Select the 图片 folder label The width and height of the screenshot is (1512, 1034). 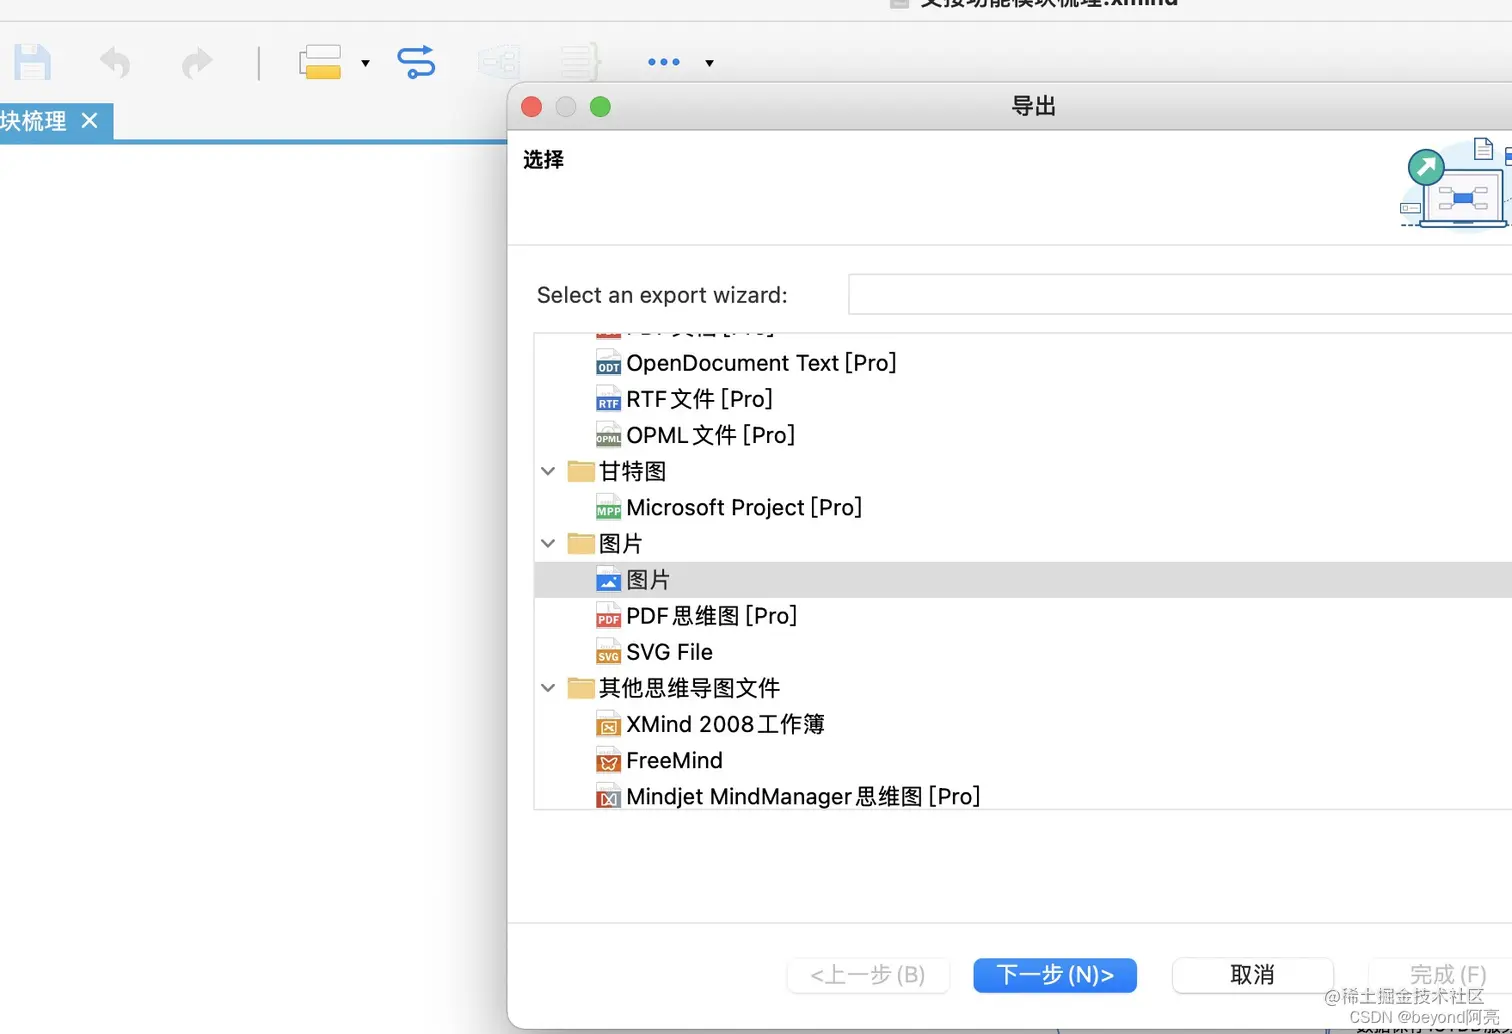(x=620, y=543)
